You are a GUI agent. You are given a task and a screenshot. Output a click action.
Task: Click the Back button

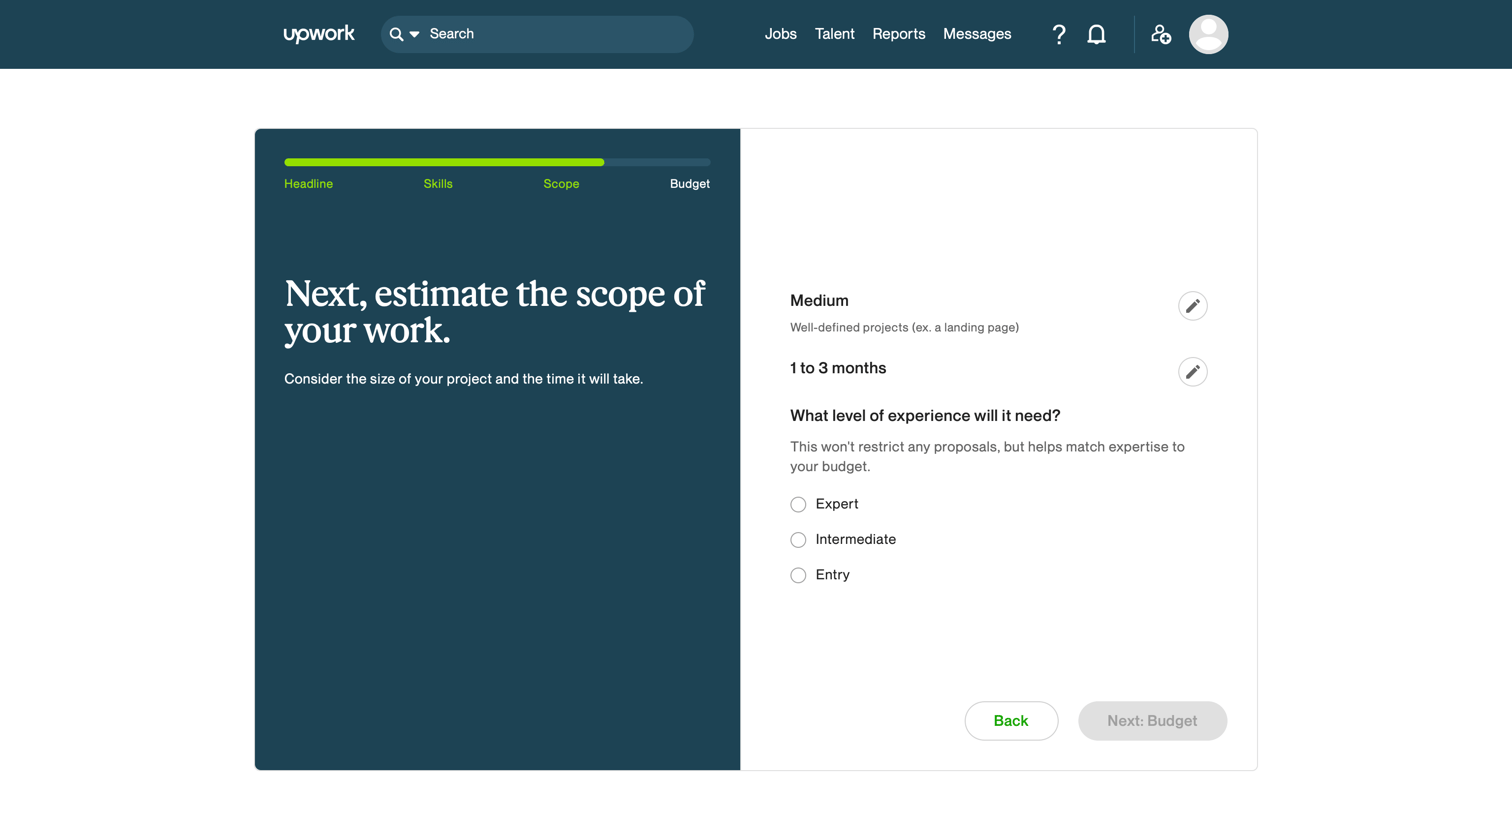click(x=1011, y=721)
